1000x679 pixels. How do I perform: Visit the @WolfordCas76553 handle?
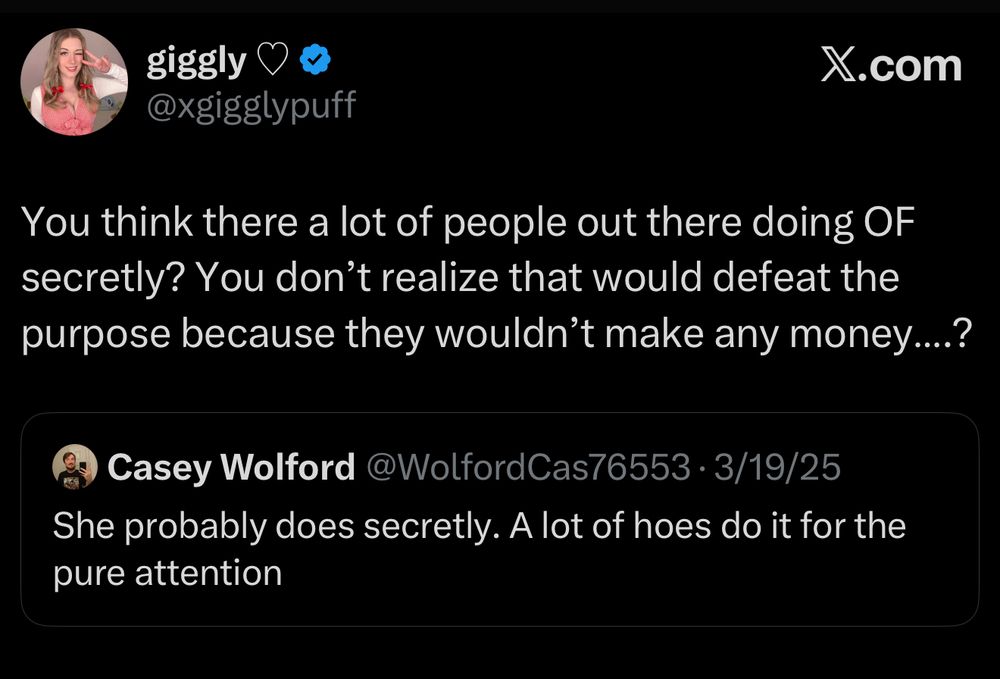(530, 467)
